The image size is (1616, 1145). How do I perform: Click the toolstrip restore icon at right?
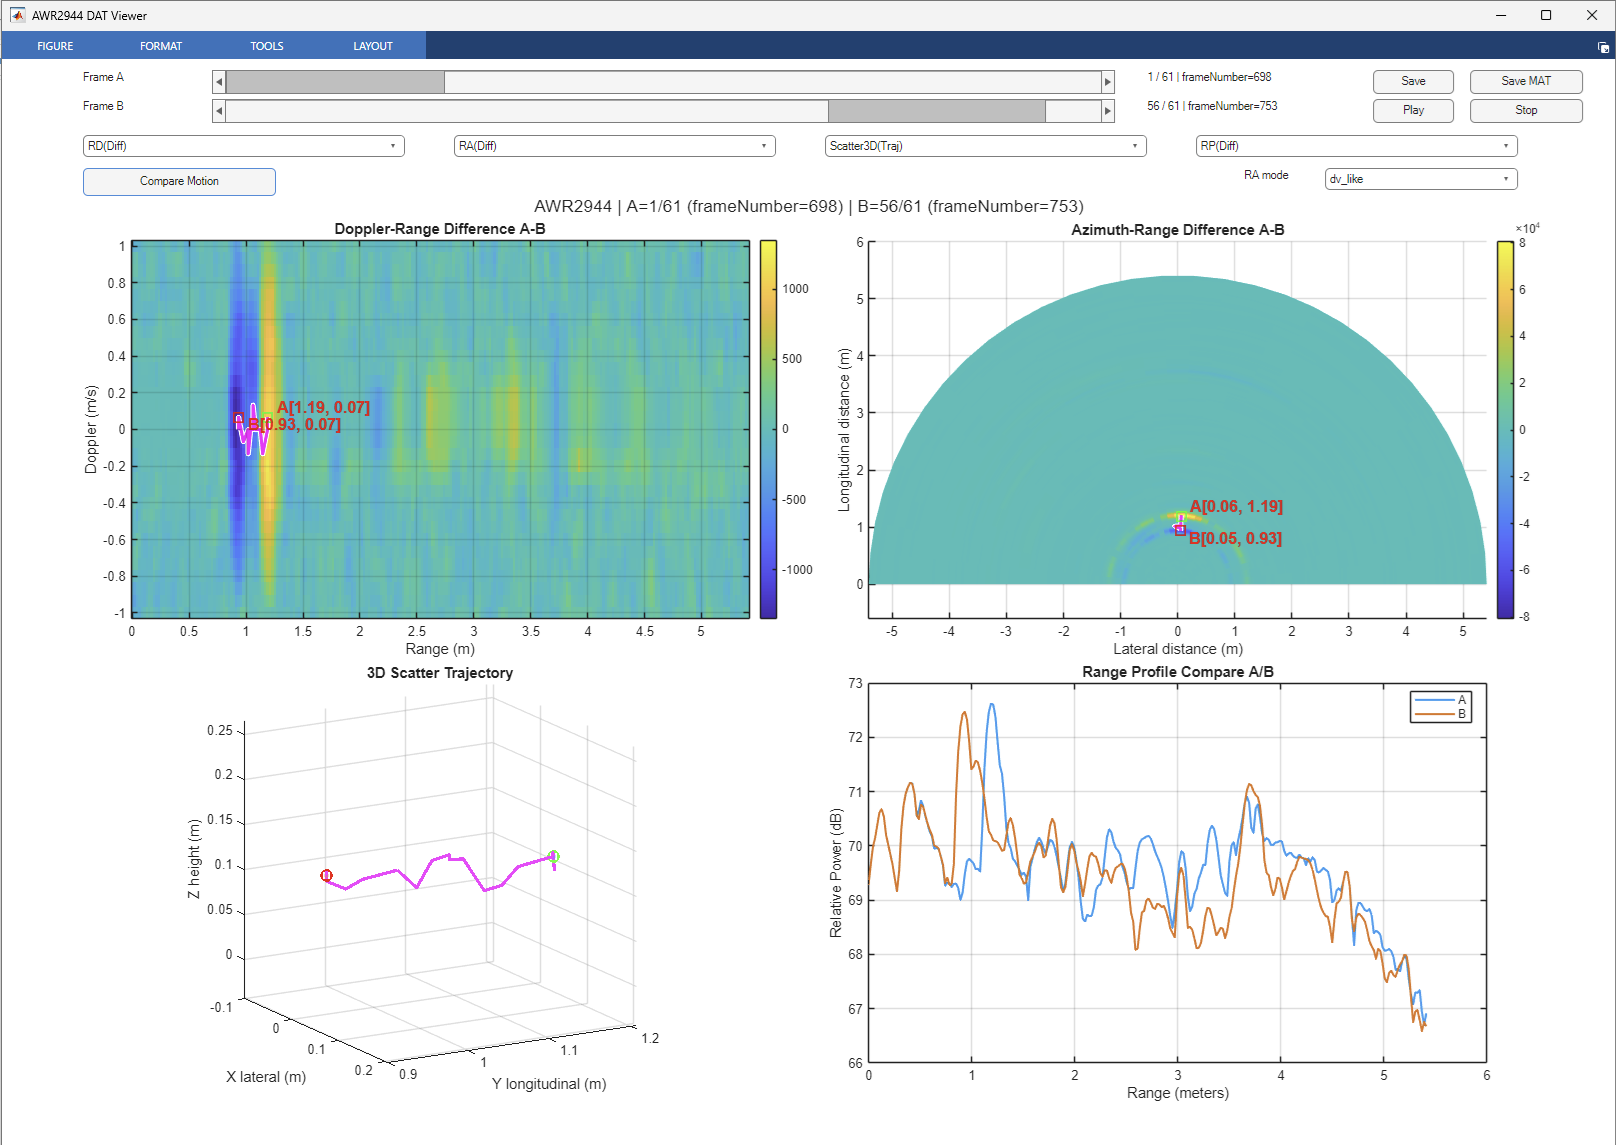tap(1603, 47)
